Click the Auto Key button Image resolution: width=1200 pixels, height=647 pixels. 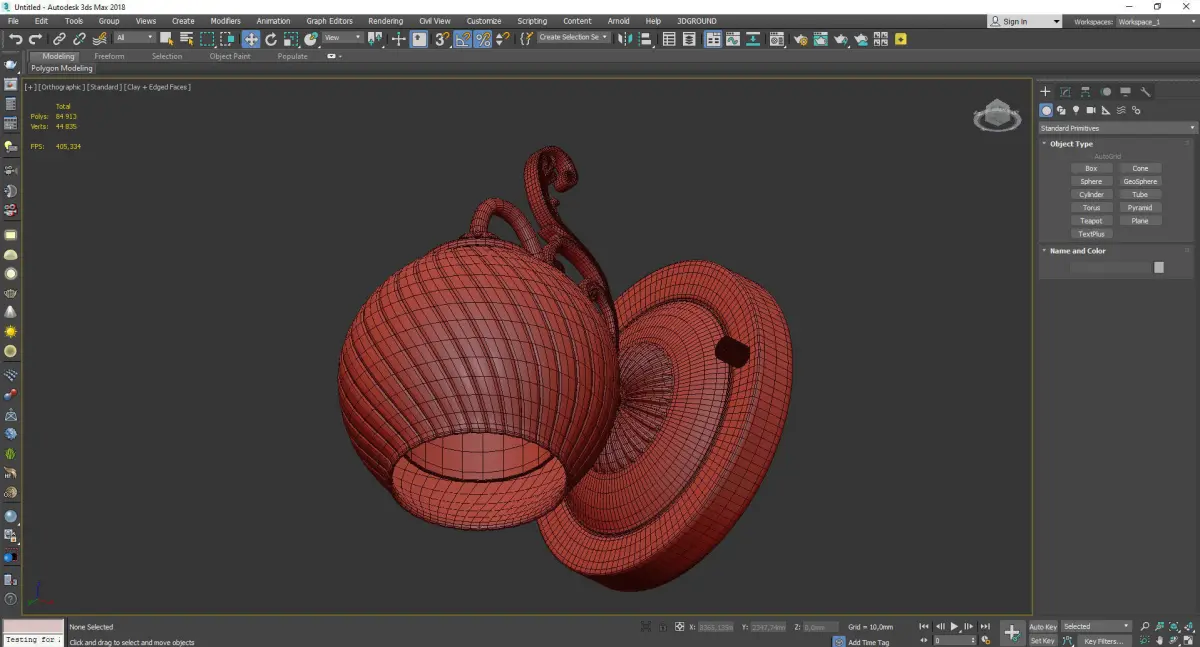tap(1043, 626)
